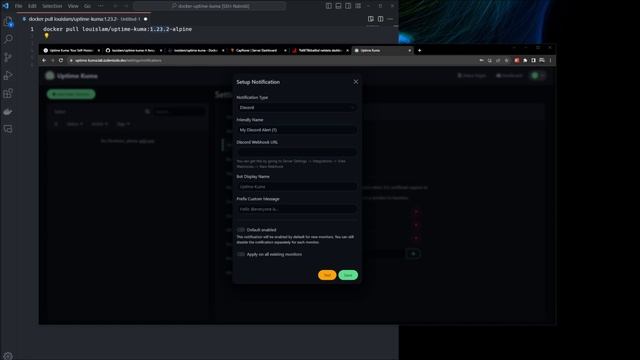Open Run and Debug in VS Code
The height and width of the screenshot is (360, 640).
[8, 75]
